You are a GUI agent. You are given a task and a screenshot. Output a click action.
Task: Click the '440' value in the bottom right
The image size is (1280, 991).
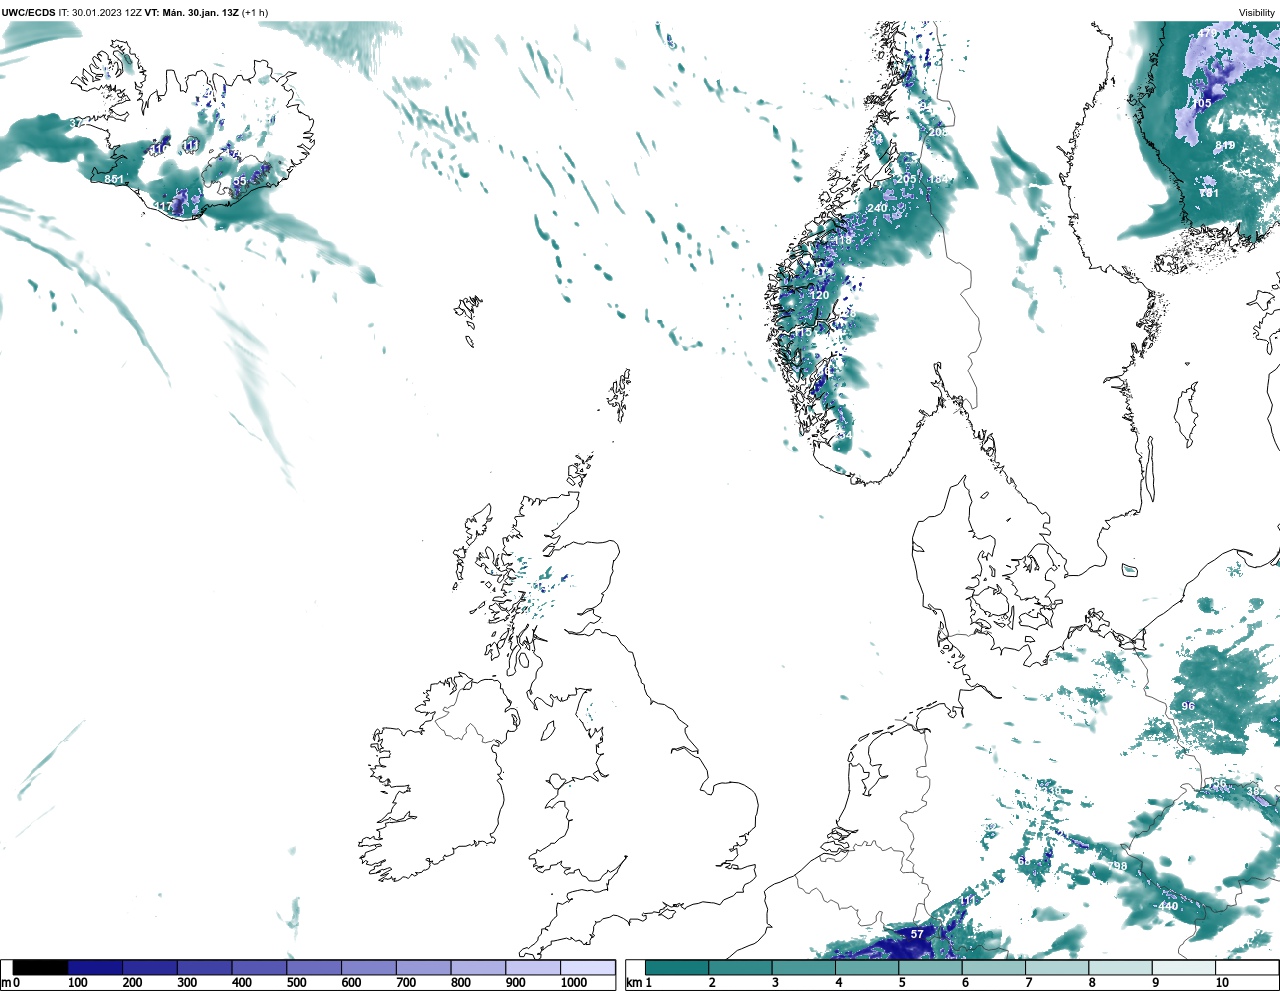(1168, 906)
